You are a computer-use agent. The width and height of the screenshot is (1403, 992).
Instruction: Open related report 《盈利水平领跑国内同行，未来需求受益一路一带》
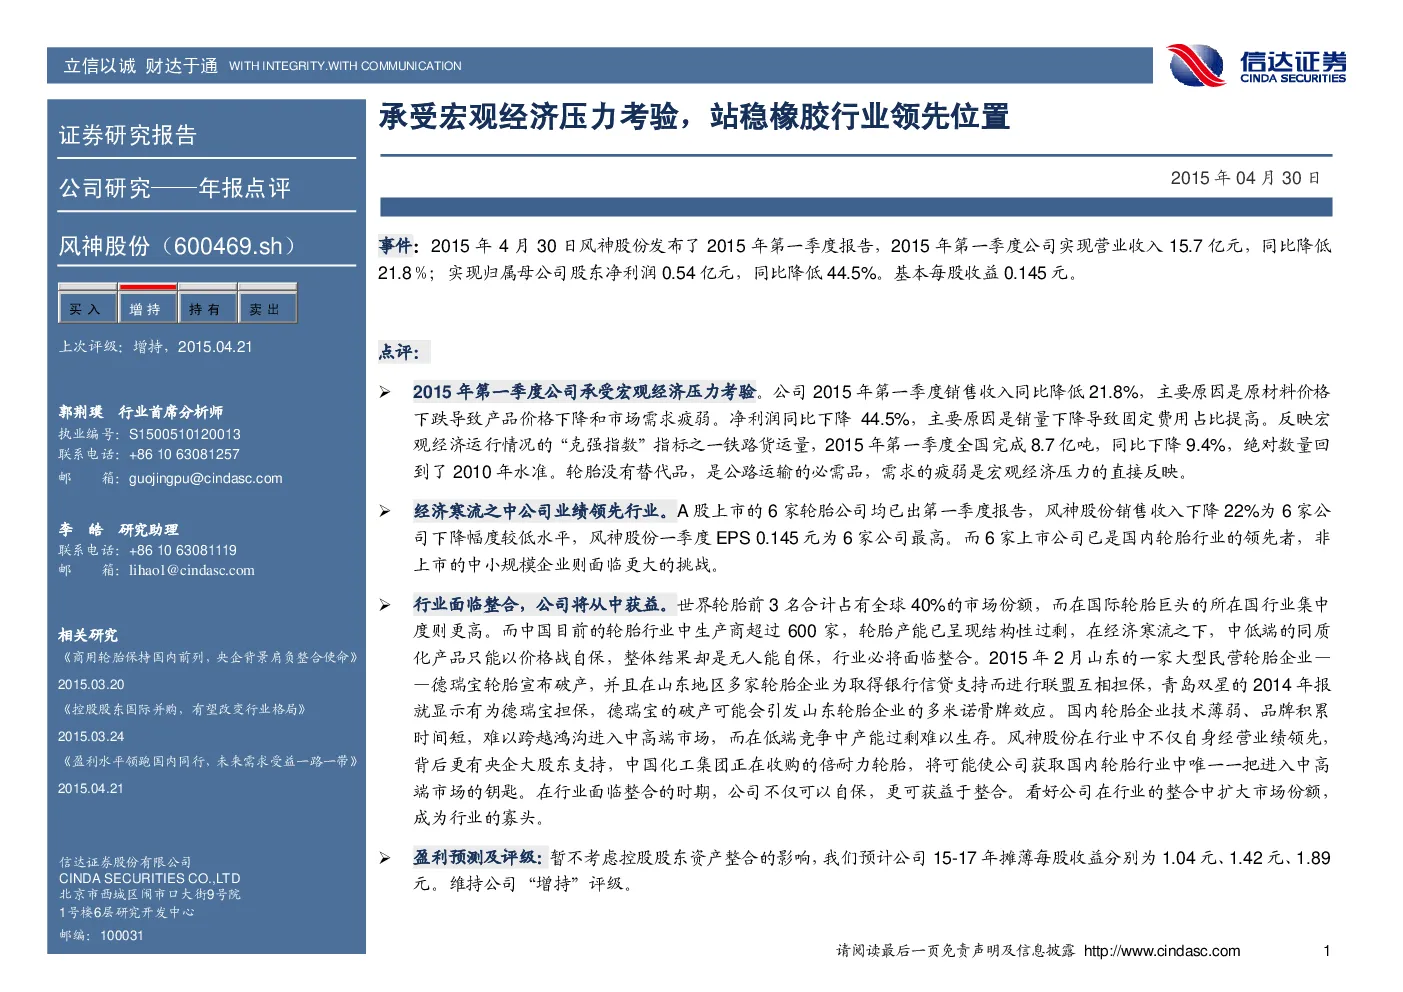[x=208, y=761]
